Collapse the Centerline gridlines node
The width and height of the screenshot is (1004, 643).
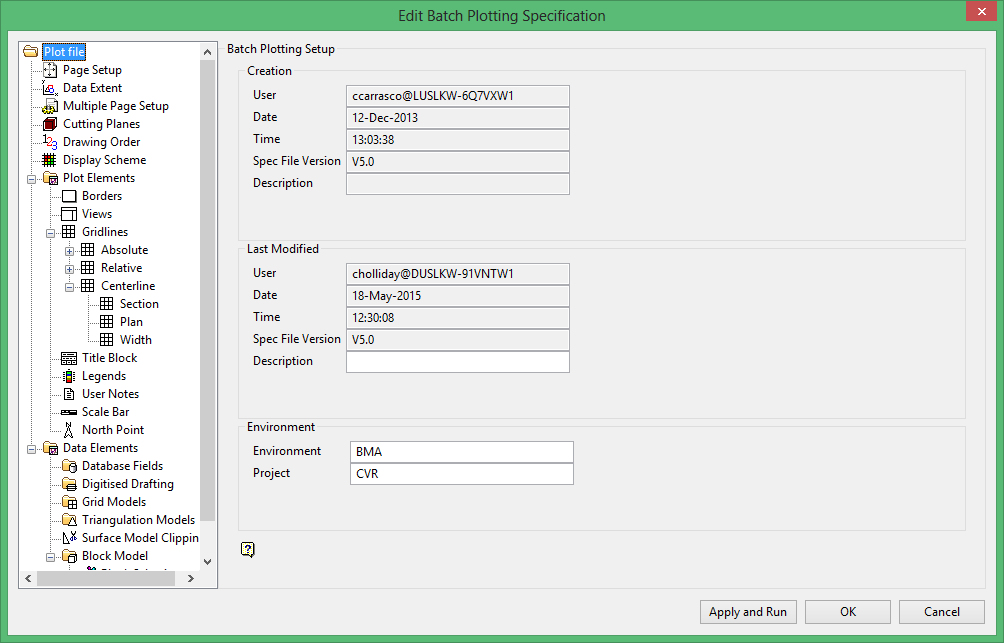click(70, 286)
